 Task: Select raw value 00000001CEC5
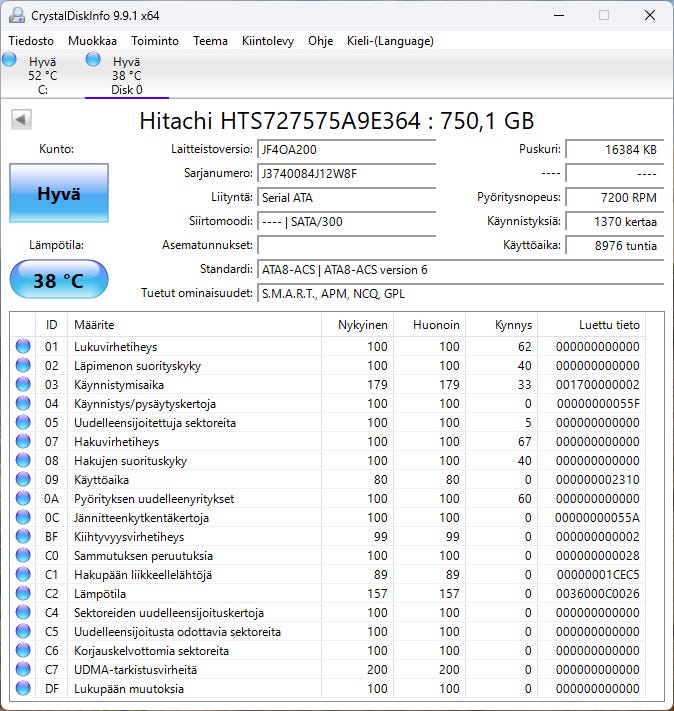pyautogui.click(x=598, y=575)
